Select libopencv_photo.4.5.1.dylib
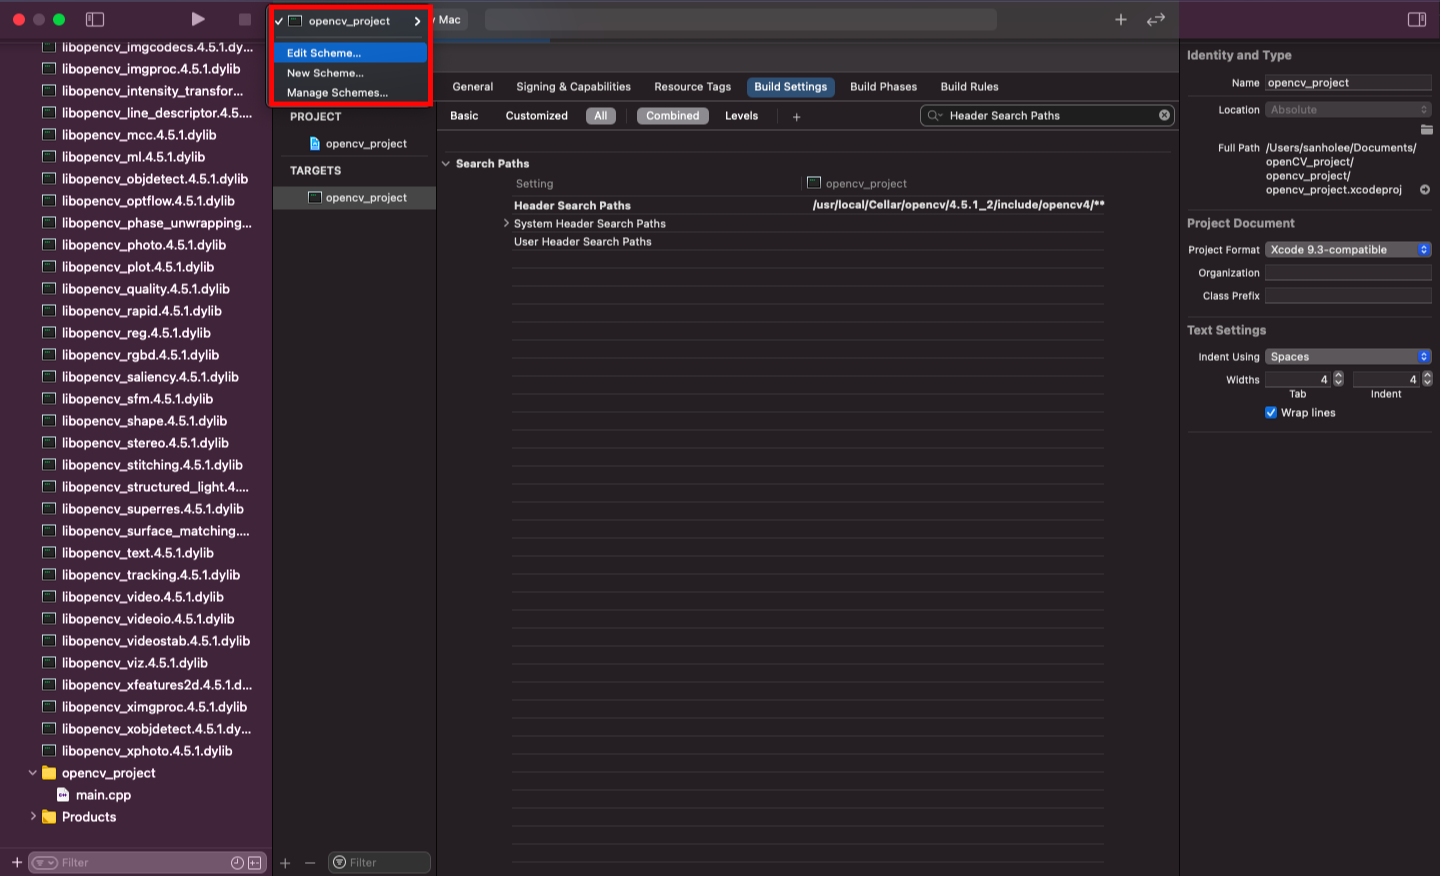This screenshot has width=1440, height=876. [x=144, y=245]
